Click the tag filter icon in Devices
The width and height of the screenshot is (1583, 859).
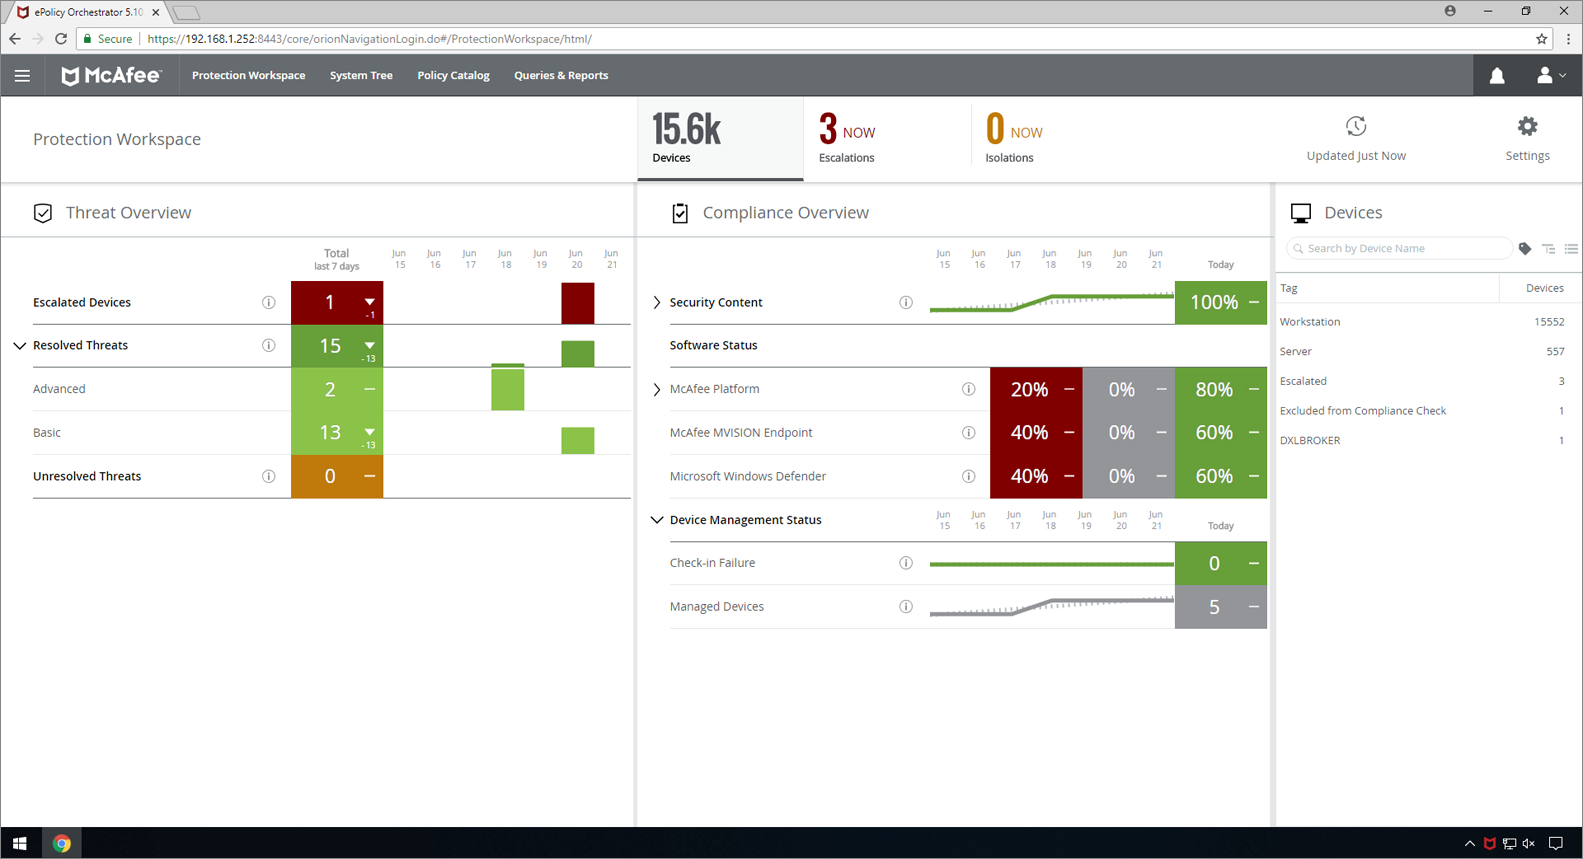[1525, 249]
